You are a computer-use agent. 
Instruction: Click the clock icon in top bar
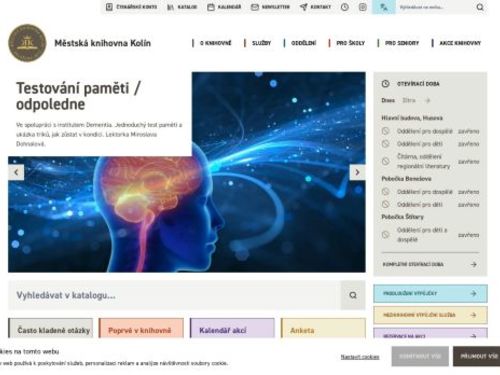[x=345, y=7]
